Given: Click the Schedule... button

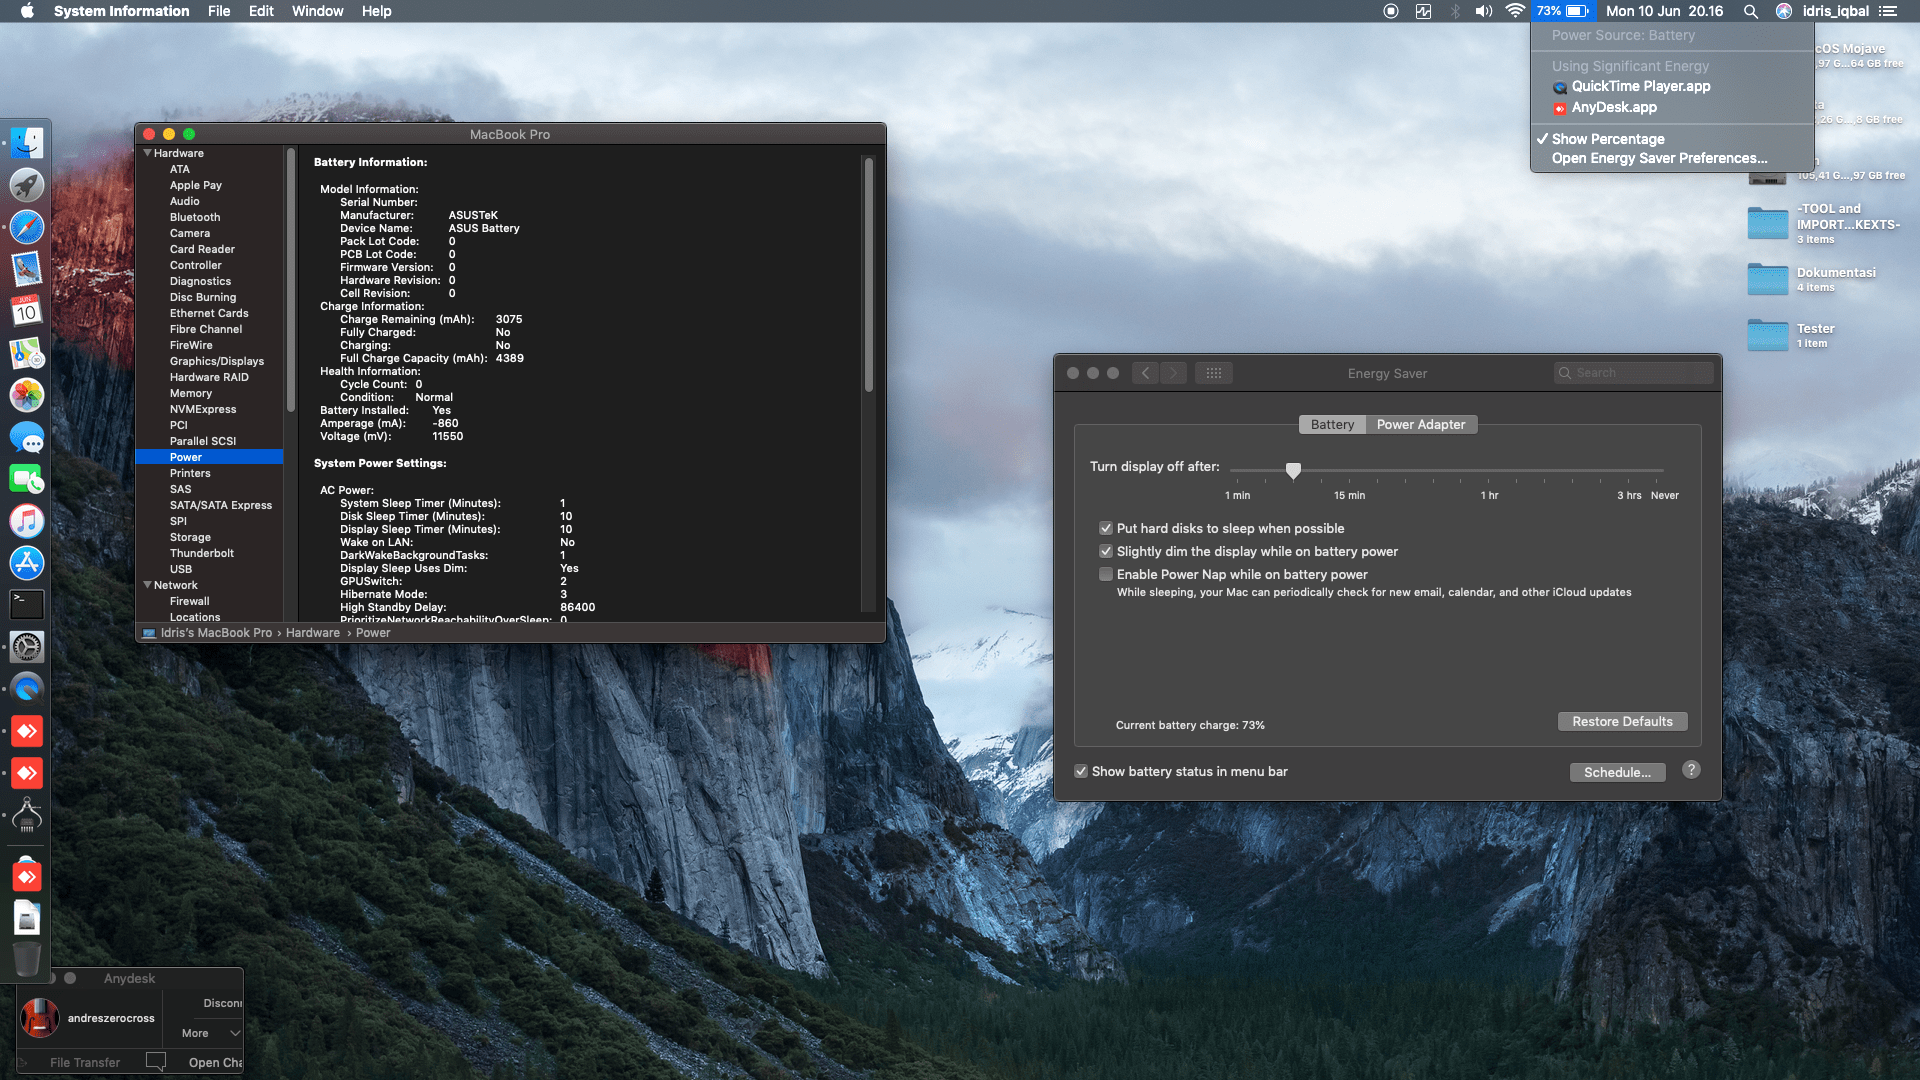Looking at the screenshot, I should [x=1617, y=772].
